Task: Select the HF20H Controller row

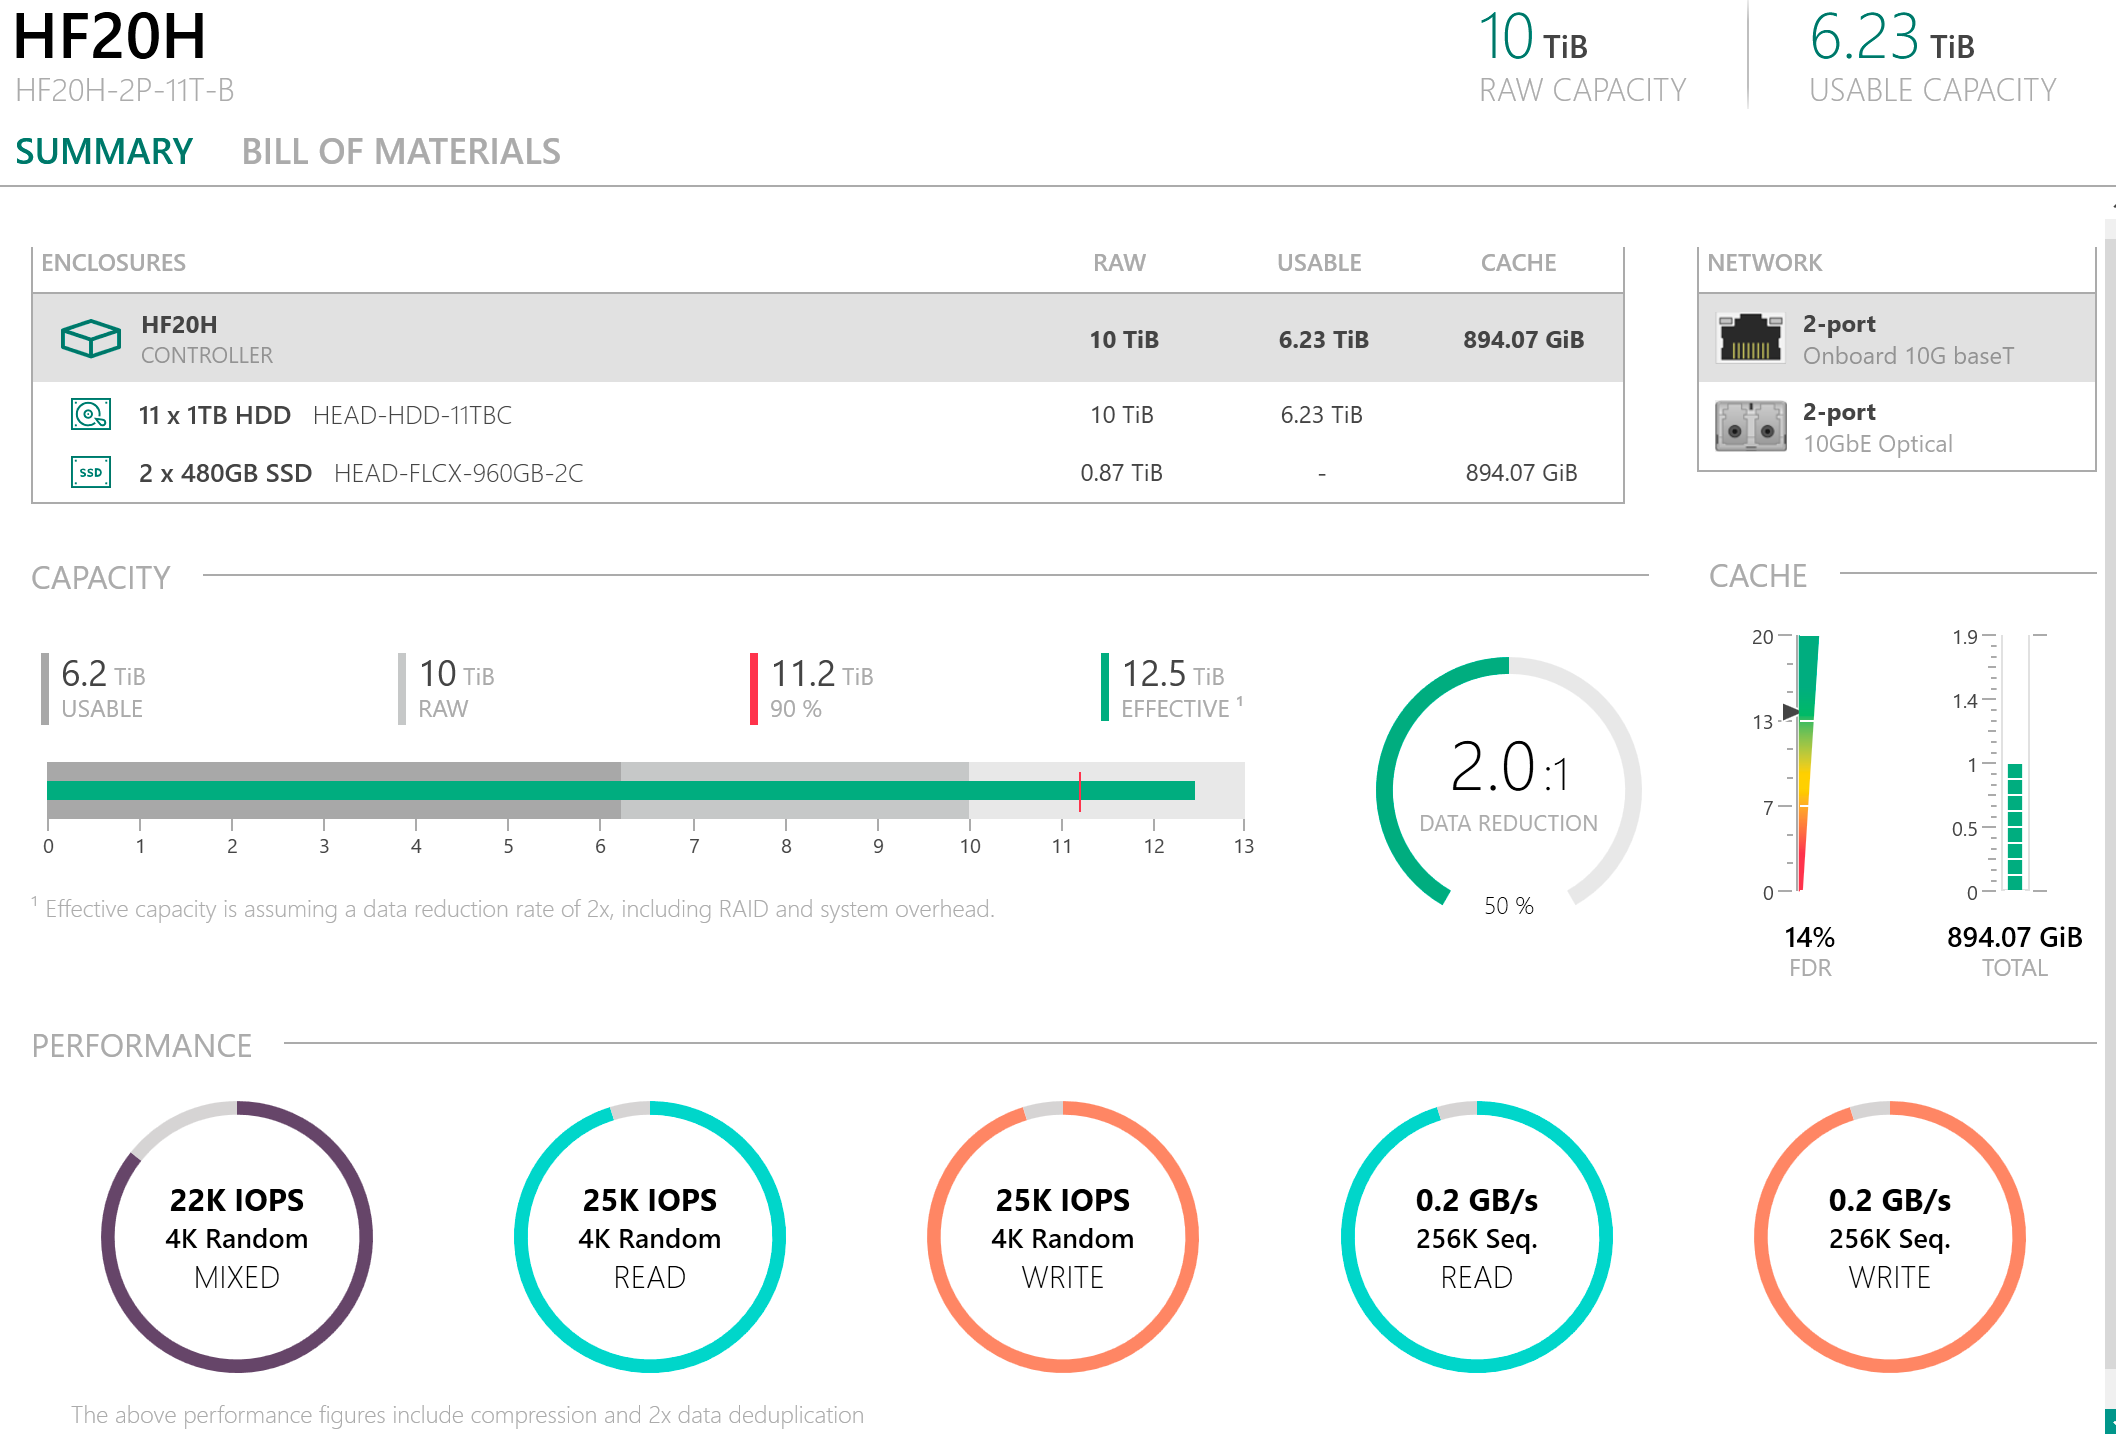Action: click(828, 338)
